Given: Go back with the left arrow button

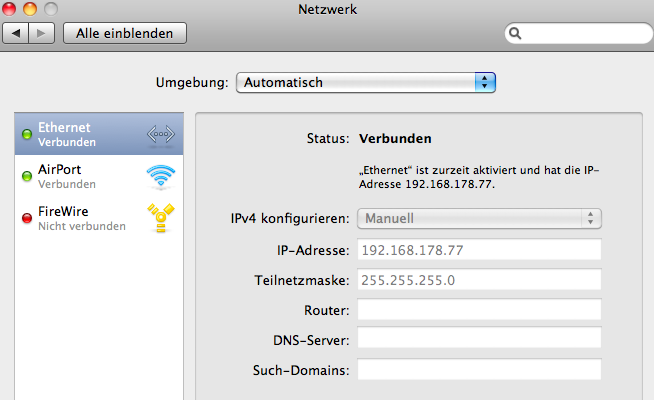Looking at the screenshot, I should point(17,33).
